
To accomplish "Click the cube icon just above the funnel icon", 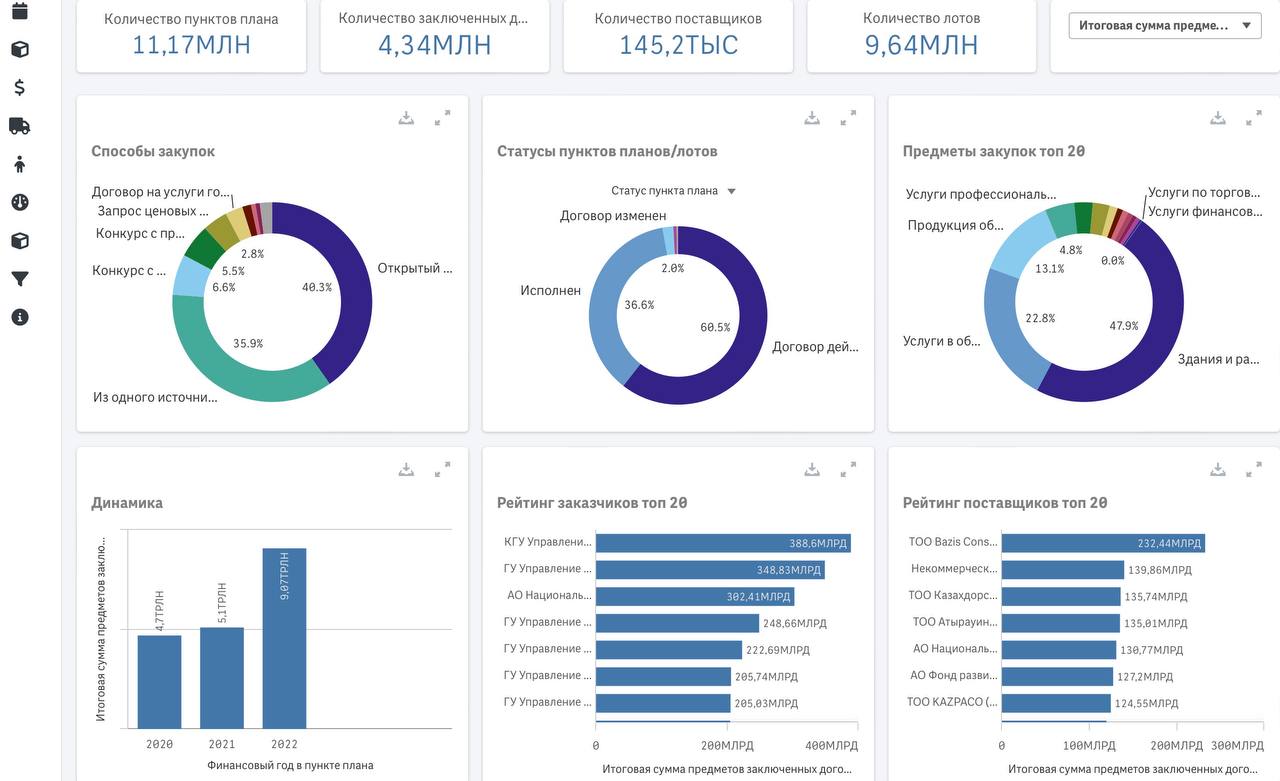I will [19, 241].
